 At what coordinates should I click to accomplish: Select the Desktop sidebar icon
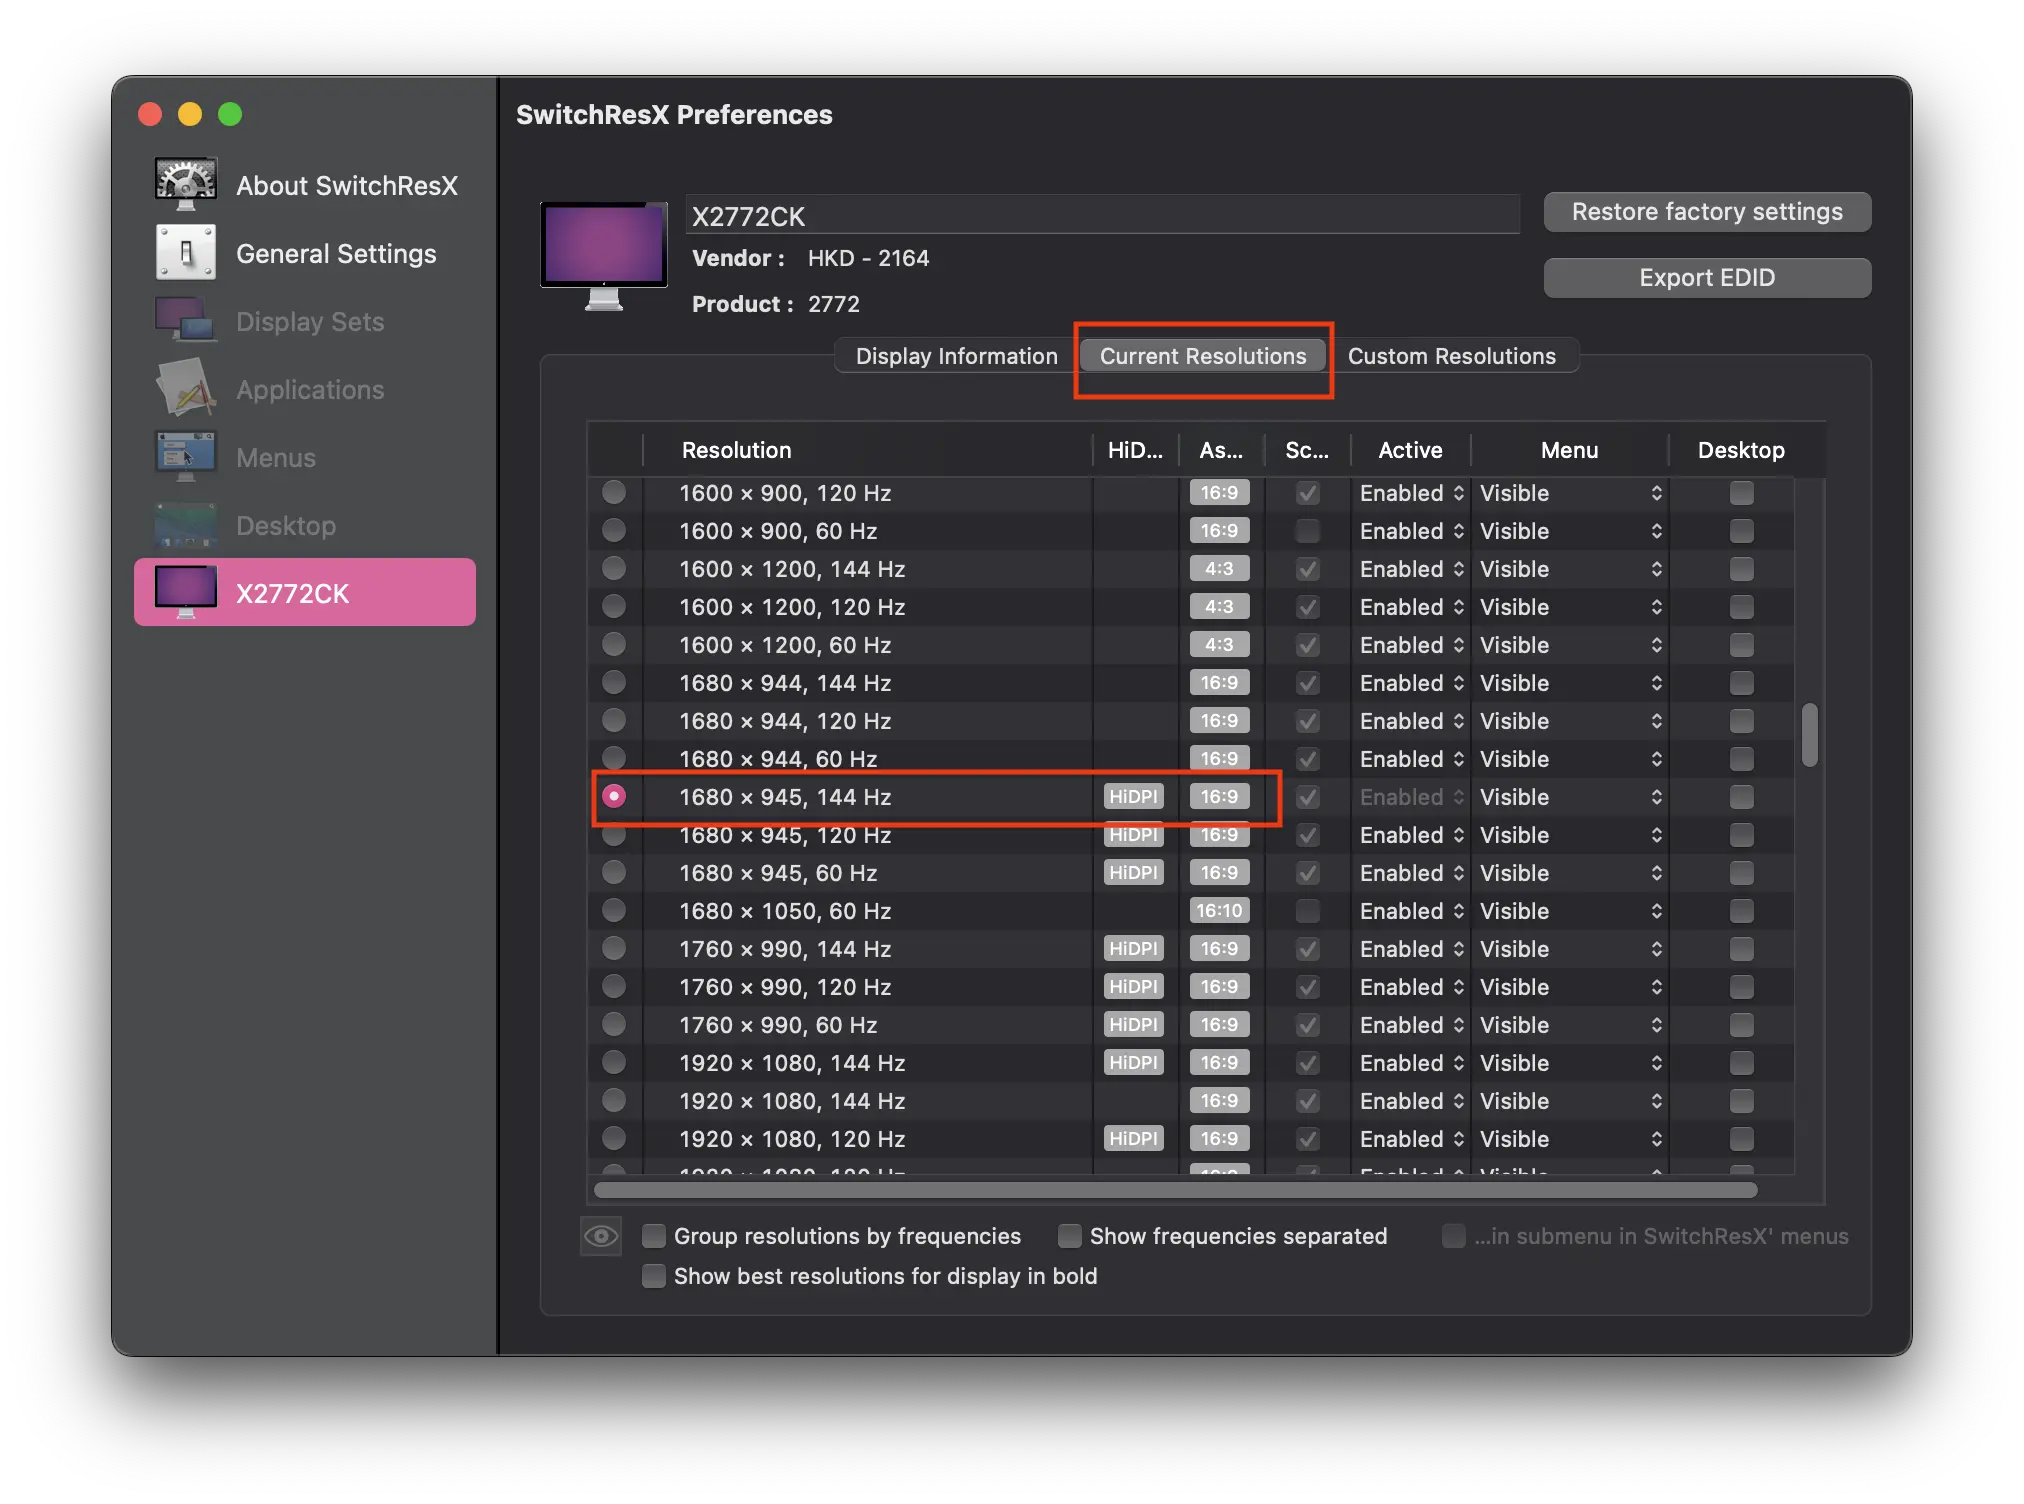click(x=185, y=525)
